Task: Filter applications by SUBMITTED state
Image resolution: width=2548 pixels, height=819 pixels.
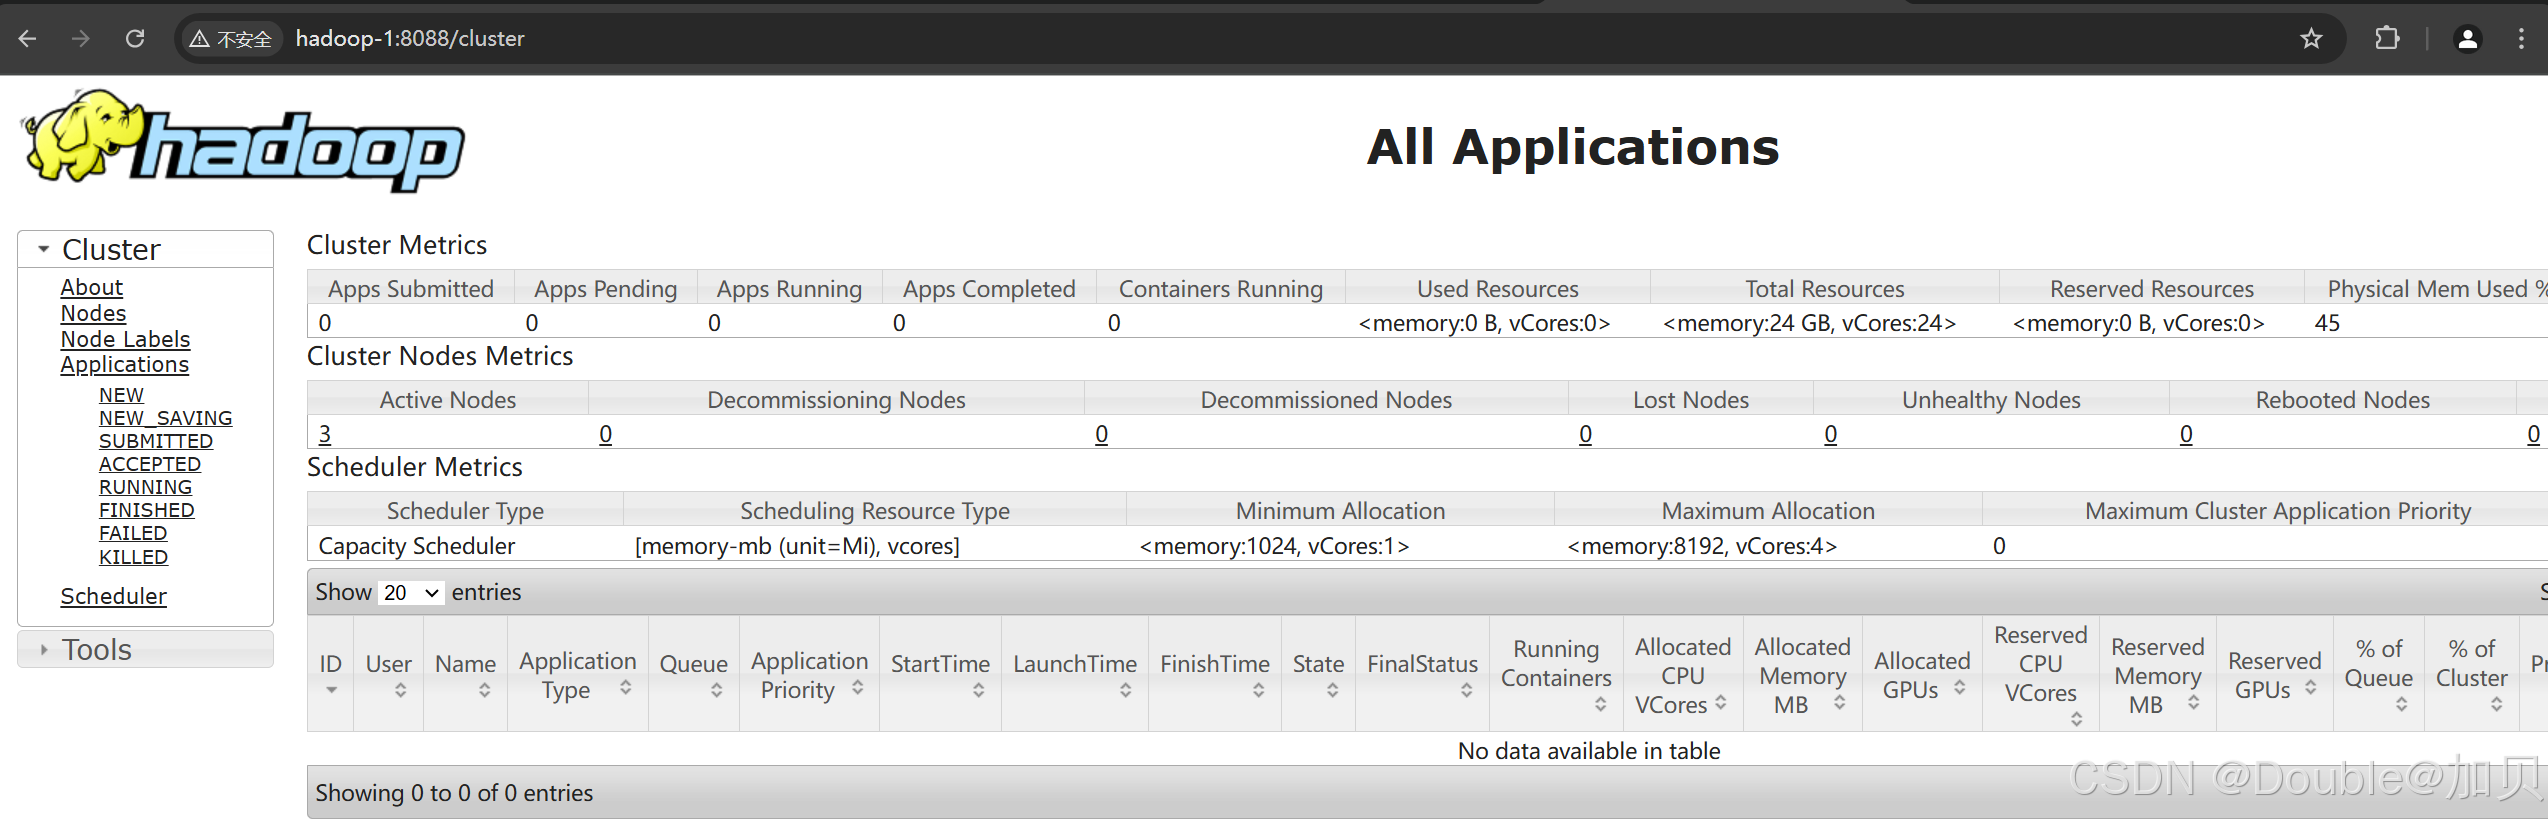Action: coord(155,441)
